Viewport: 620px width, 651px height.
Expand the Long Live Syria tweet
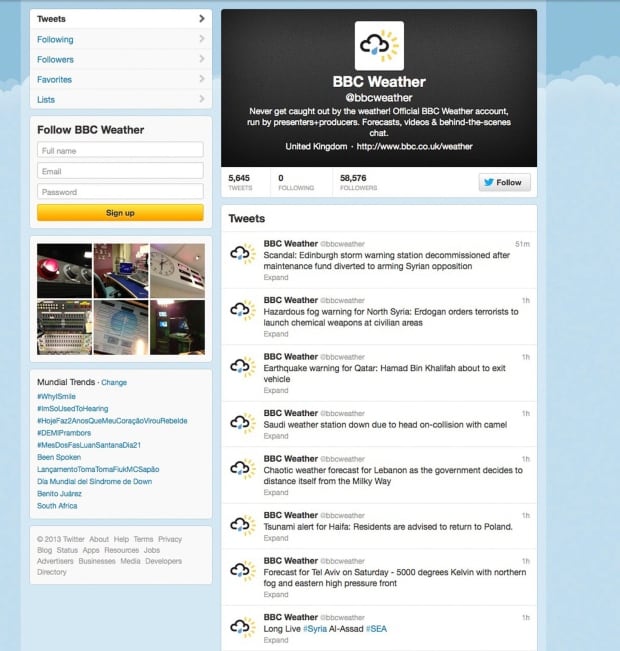point(276,640)
